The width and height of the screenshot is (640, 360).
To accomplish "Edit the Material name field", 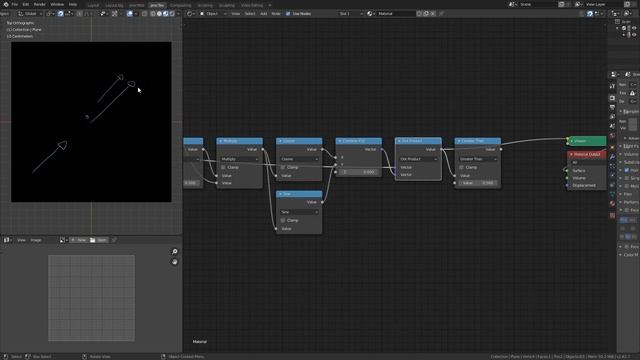I will coord(396,13).
